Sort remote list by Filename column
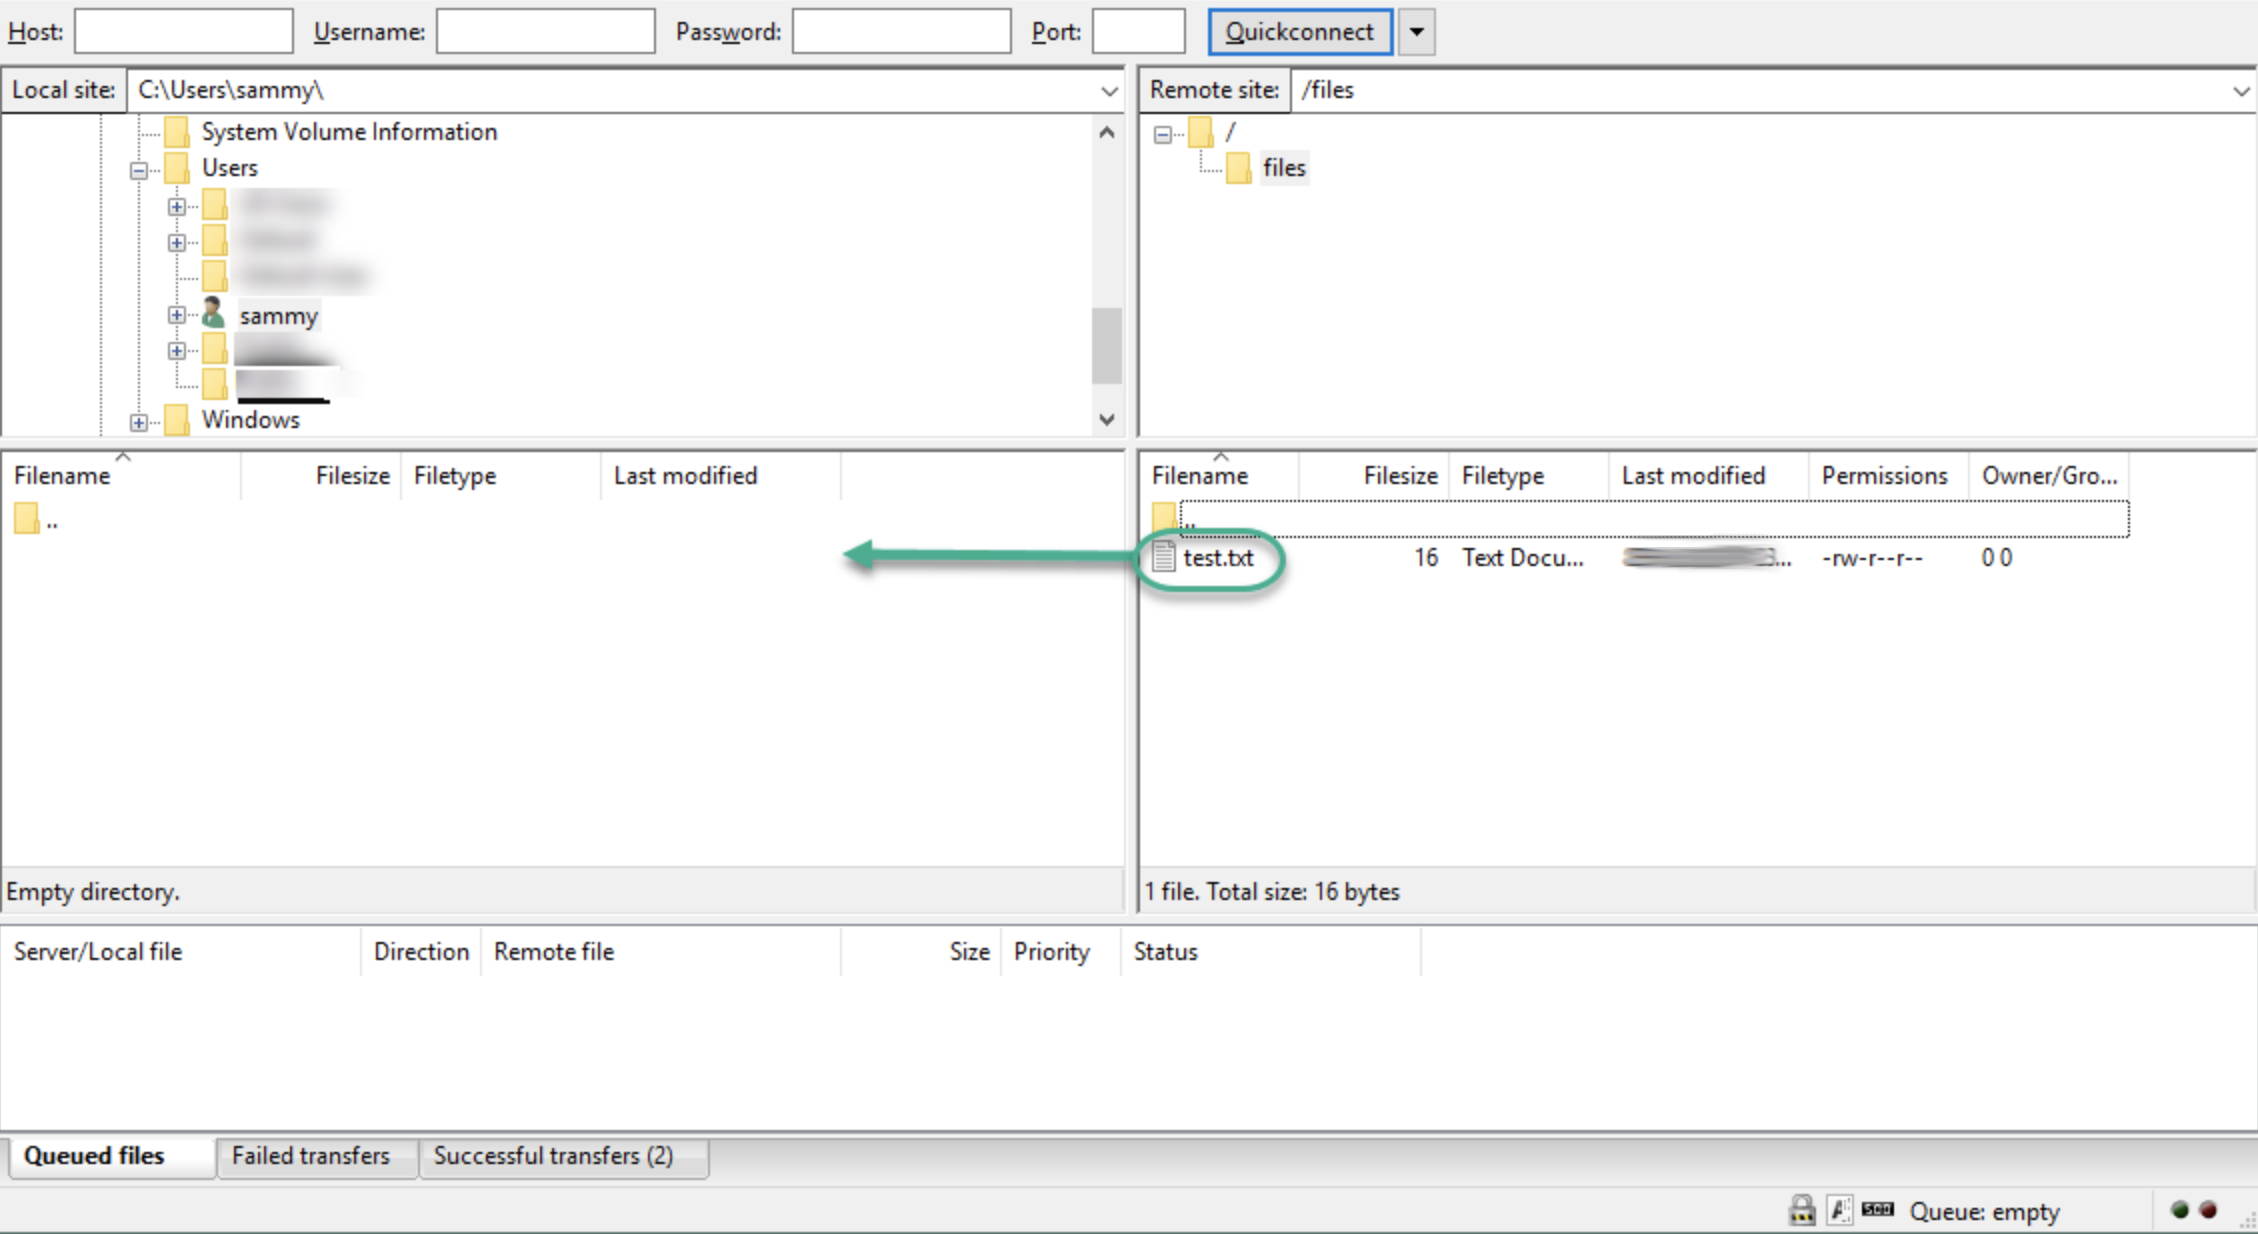Viewport: 2258px width, 1234px height. coord(1219,475)
